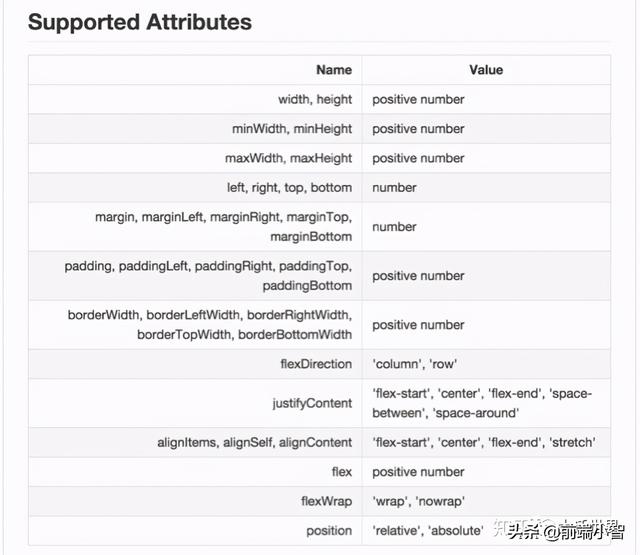Click the borderTopWidth, borderBottomWidth line

pos(244,335)
